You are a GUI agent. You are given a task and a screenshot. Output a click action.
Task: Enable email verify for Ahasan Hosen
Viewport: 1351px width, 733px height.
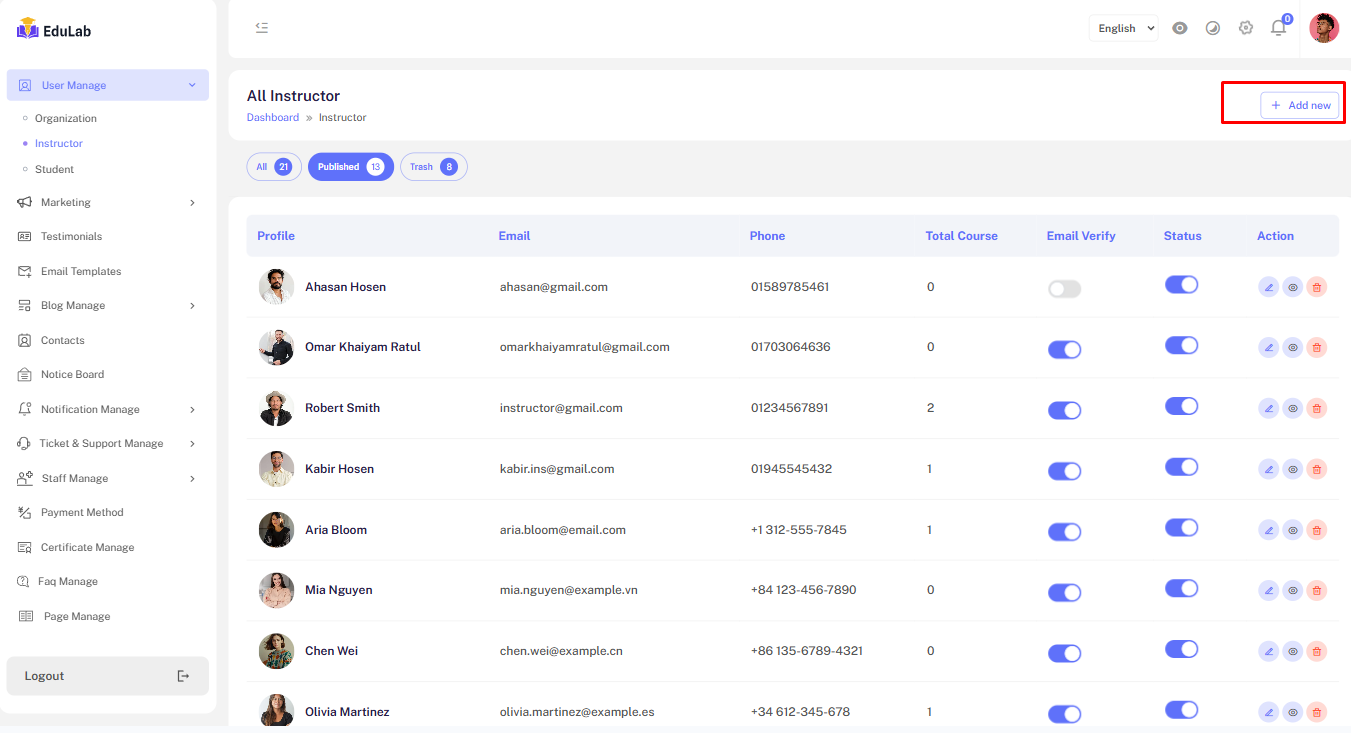pos(1064,289)
